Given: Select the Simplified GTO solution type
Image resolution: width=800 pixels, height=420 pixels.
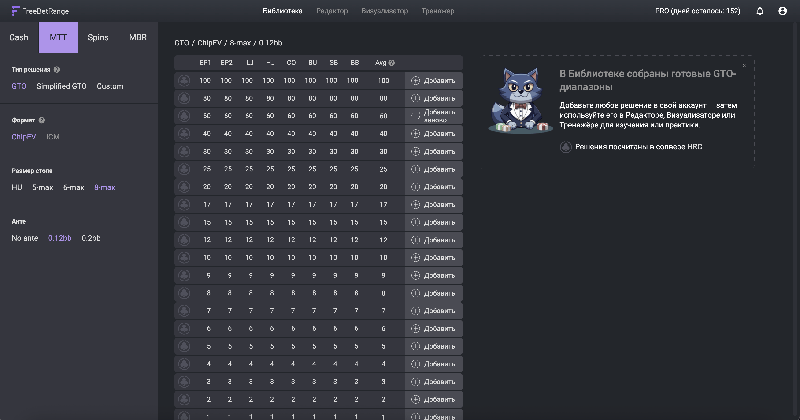Looking at the screenshot, I should [x=62, y=87].
